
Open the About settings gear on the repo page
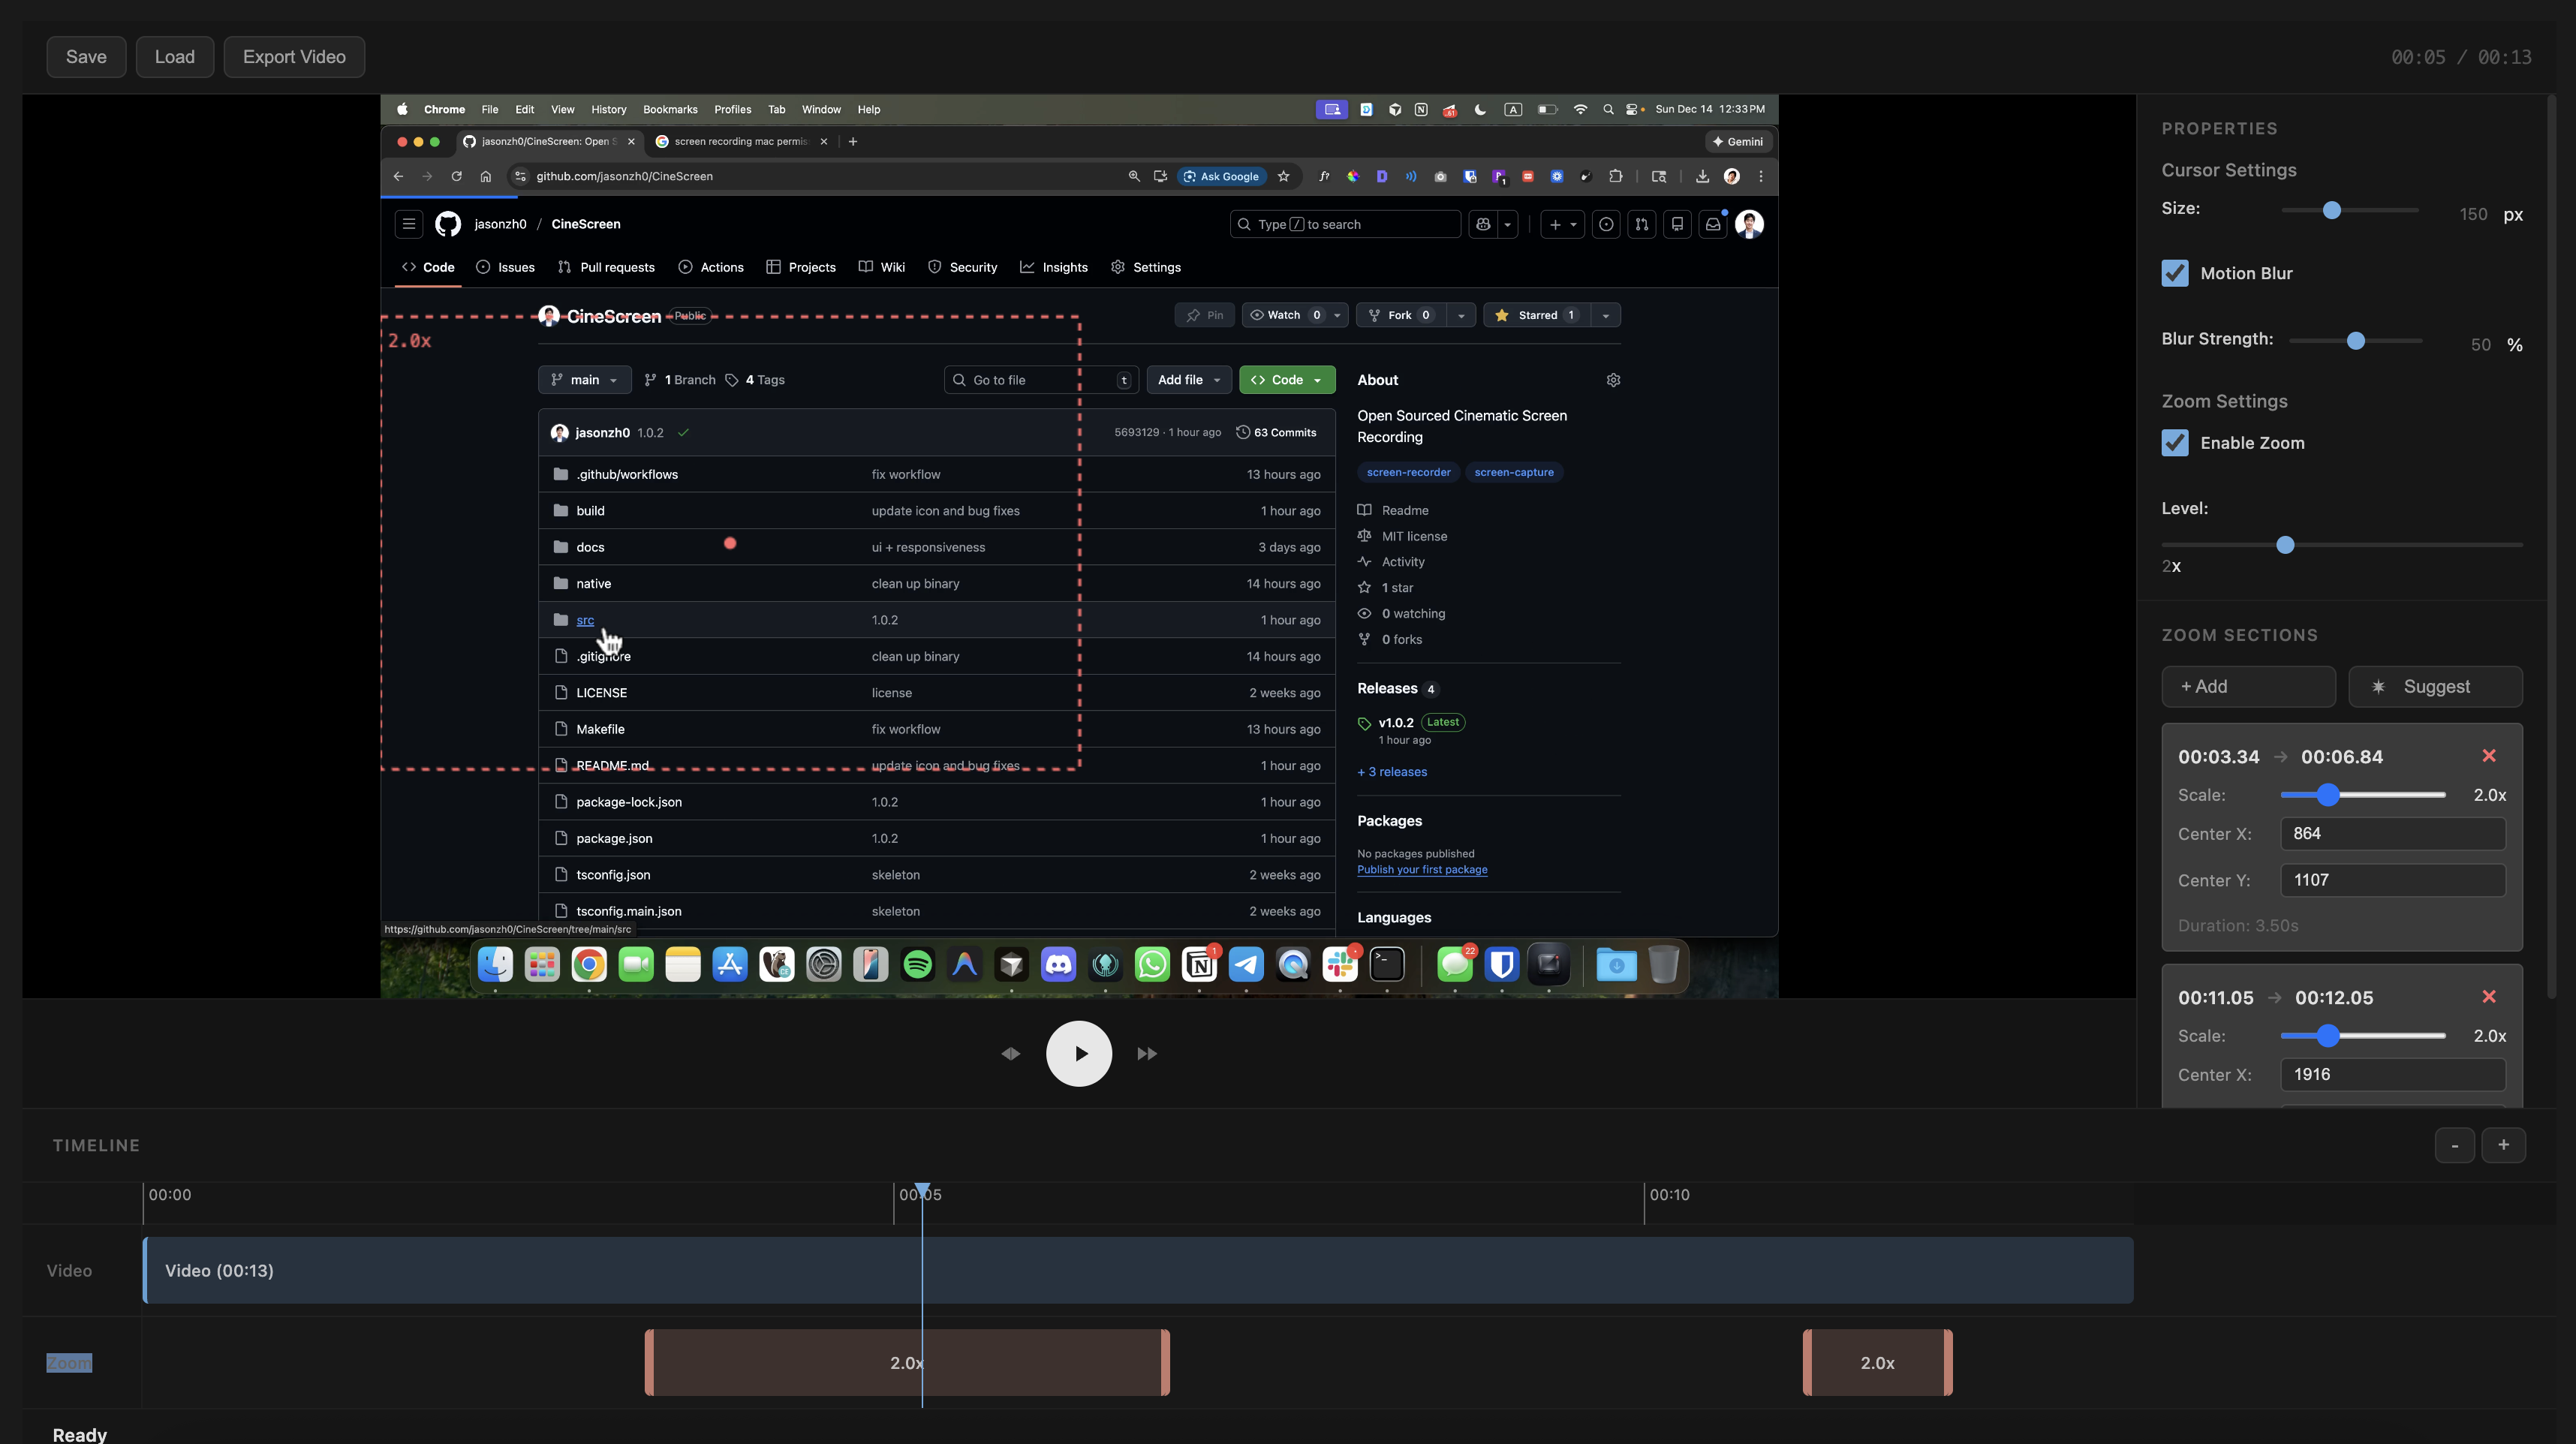point(1612,380)
